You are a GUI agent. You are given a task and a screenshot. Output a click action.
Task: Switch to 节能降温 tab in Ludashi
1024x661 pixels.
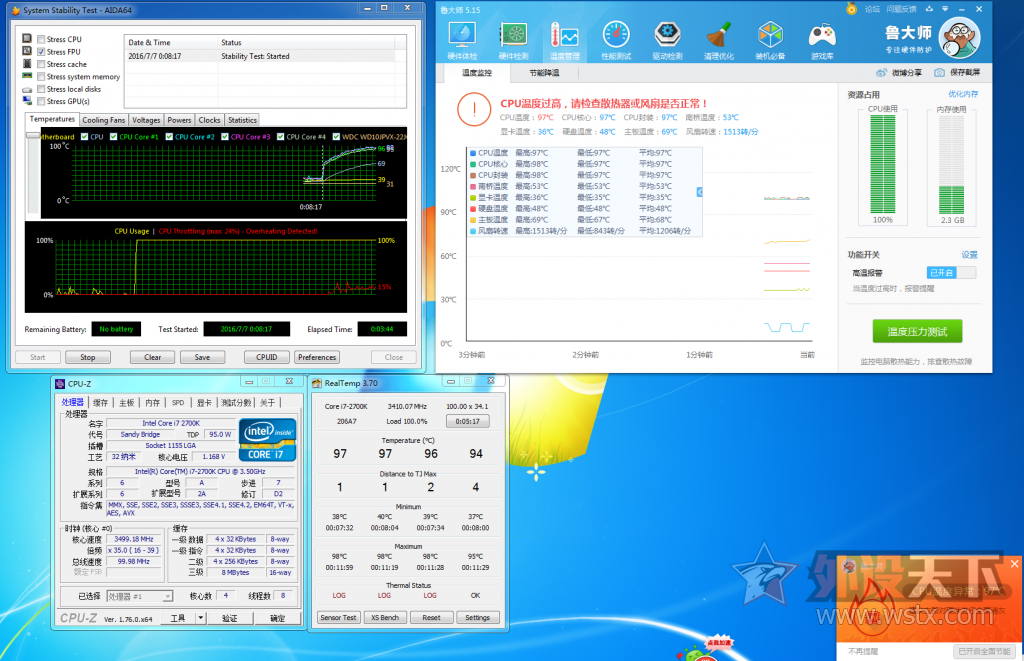pyautogui.click(x=544, y=73)
